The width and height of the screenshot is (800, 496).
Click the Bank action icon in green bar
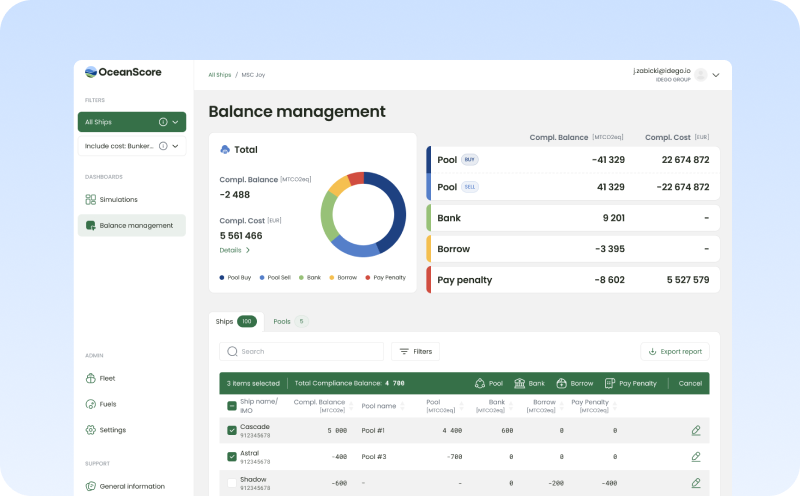[x=520, y=383]
